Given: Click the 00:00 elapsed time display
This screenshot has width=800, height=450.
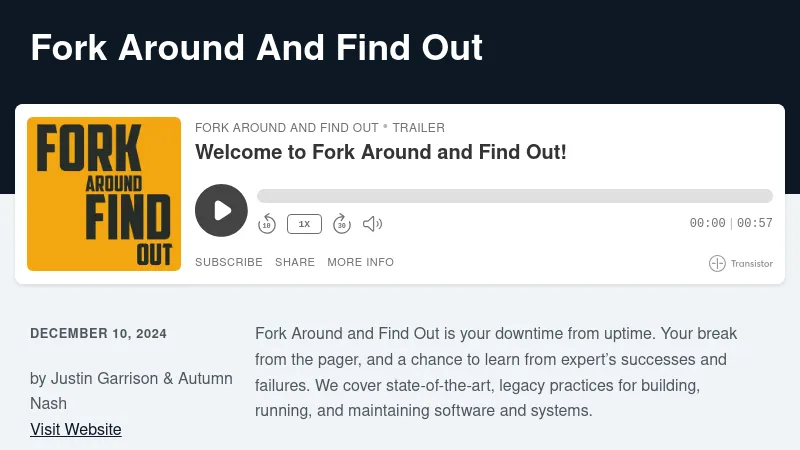Looking at the screenshot, I should tap(707, 223).
